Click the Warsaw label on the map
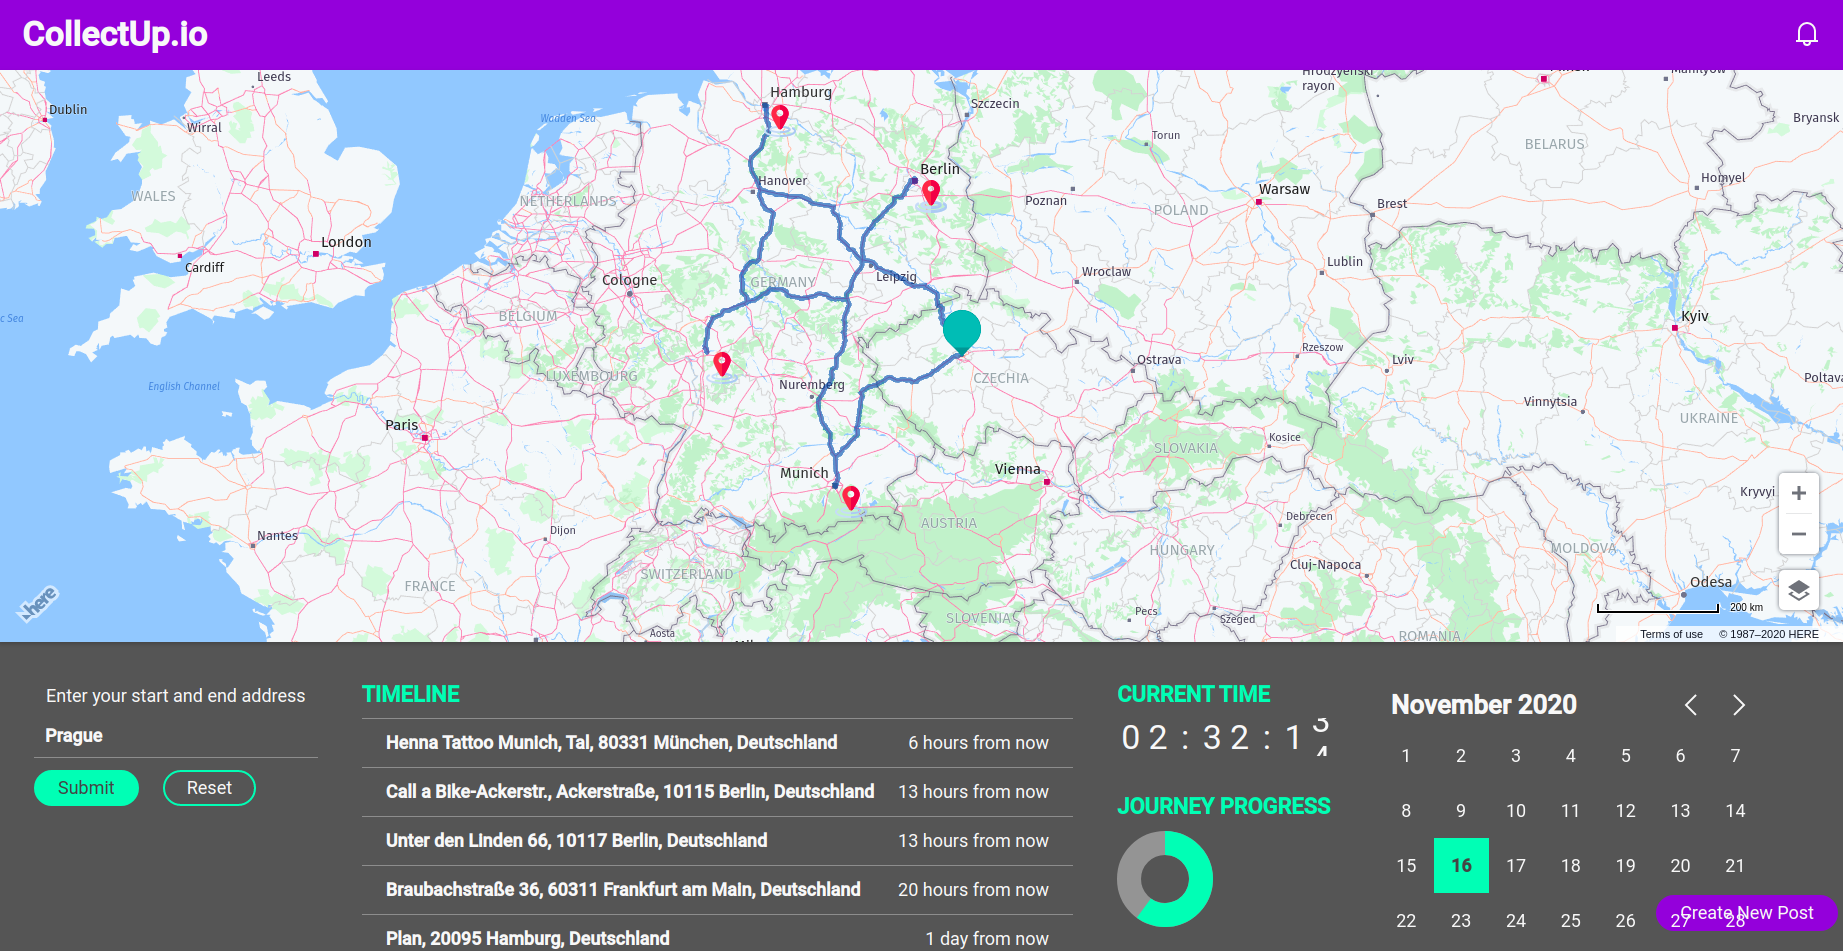This screenshot has height=951, width=1843. coord(1284,189)
